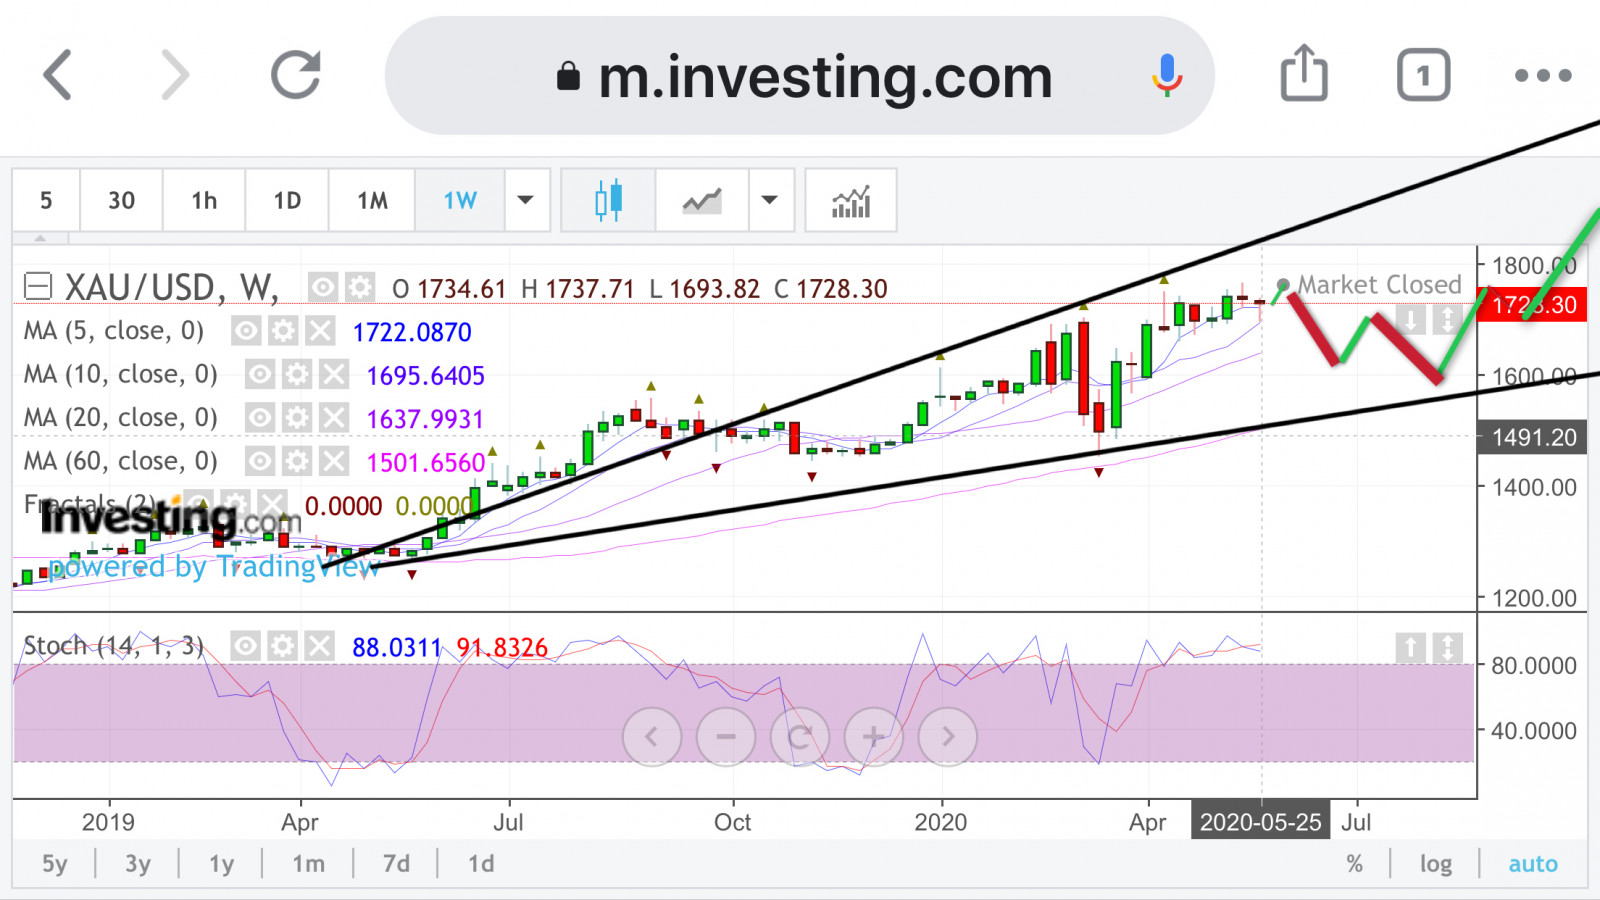This screenshot has height=900, width=1600.
Task: Open the indicators chart icon
Action: [x=851, y=201]
